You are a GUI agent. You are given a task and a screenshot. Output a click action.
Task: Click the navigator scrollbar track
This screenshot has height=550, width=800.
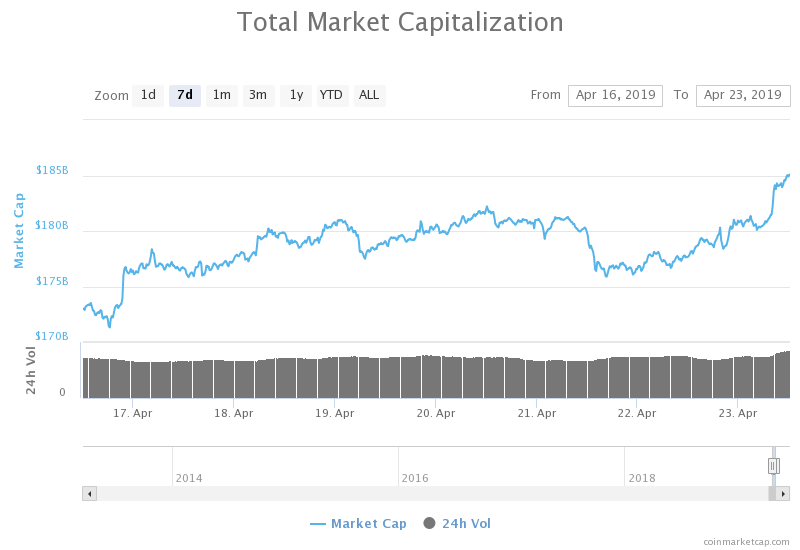point(430,493)
